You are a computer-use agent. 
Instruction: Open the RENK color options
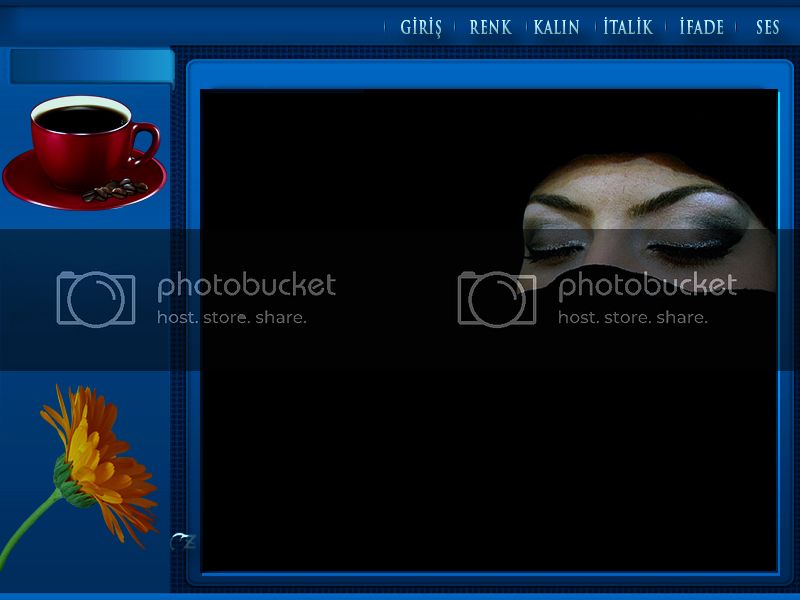click(490, 27)
